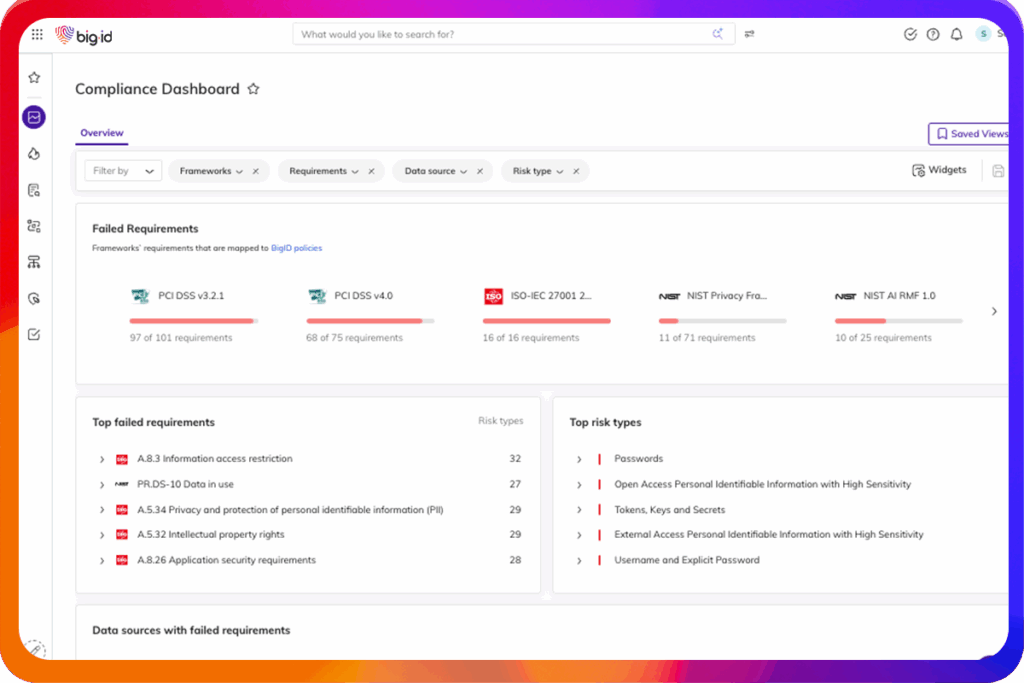Remove the Risk type filter chip
This screenshot has height=683, width=1024.
point(575,171)
